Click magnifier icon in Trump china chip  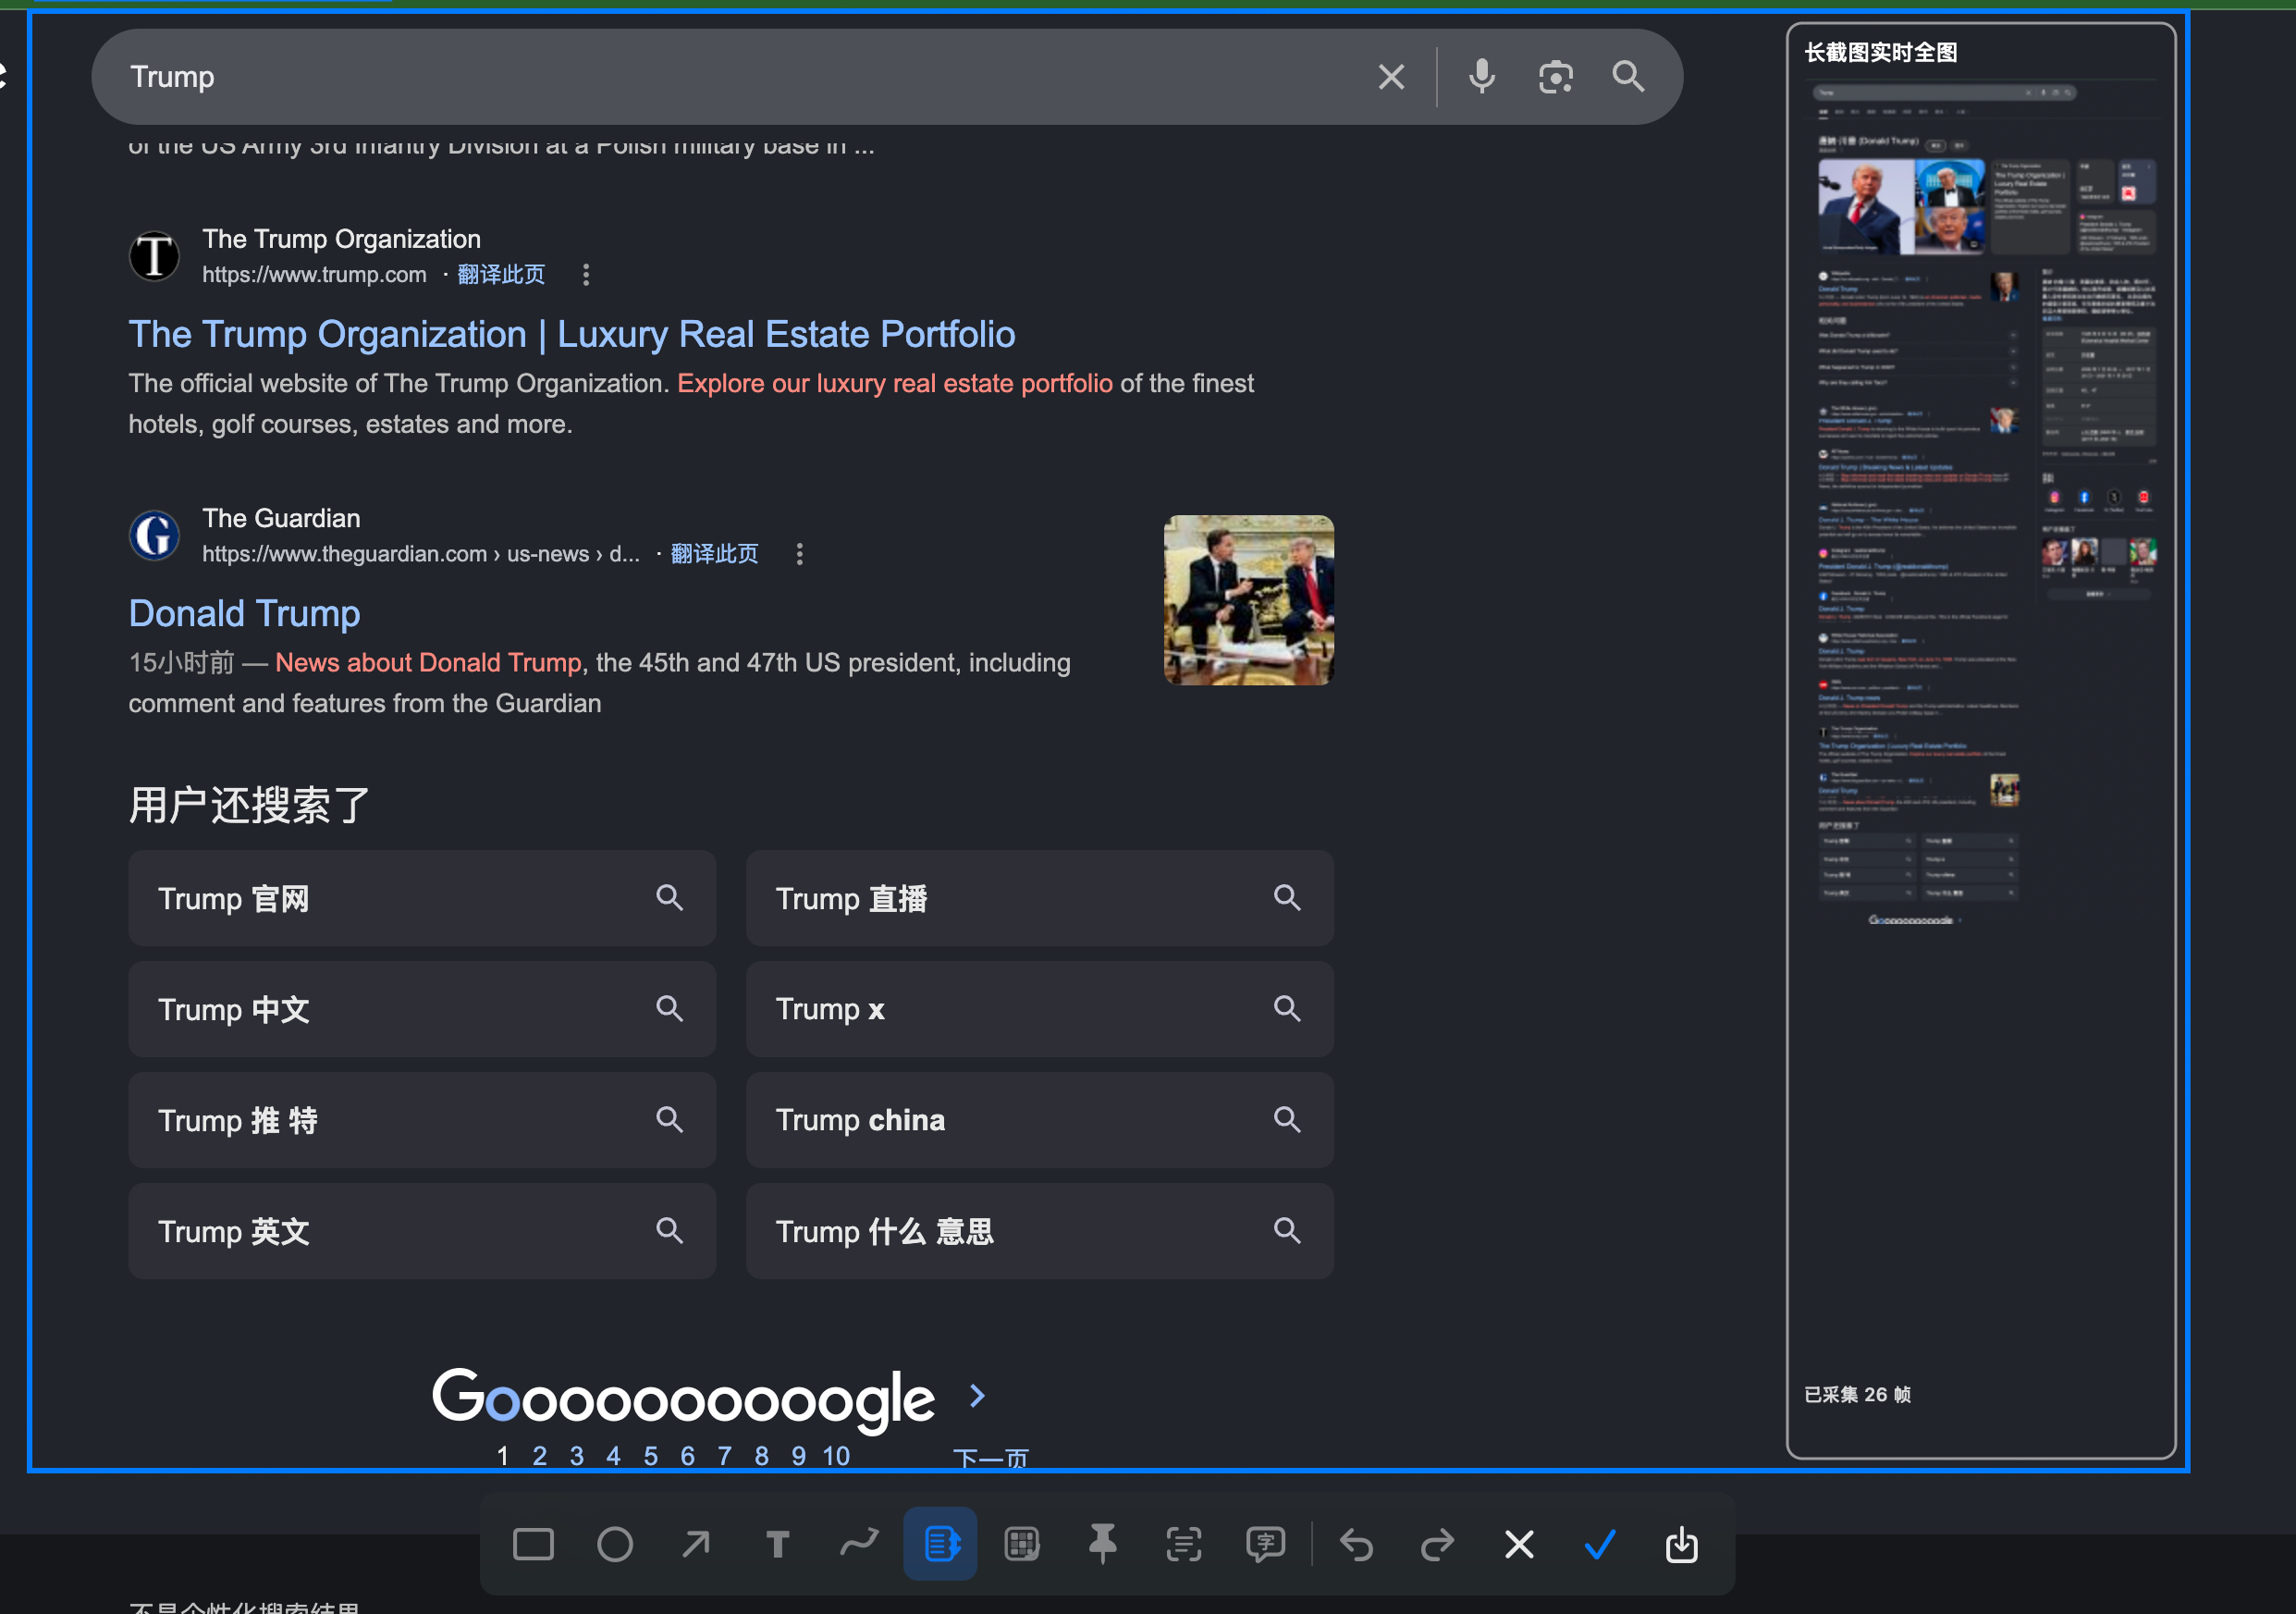click(x=1287, y=1120)
